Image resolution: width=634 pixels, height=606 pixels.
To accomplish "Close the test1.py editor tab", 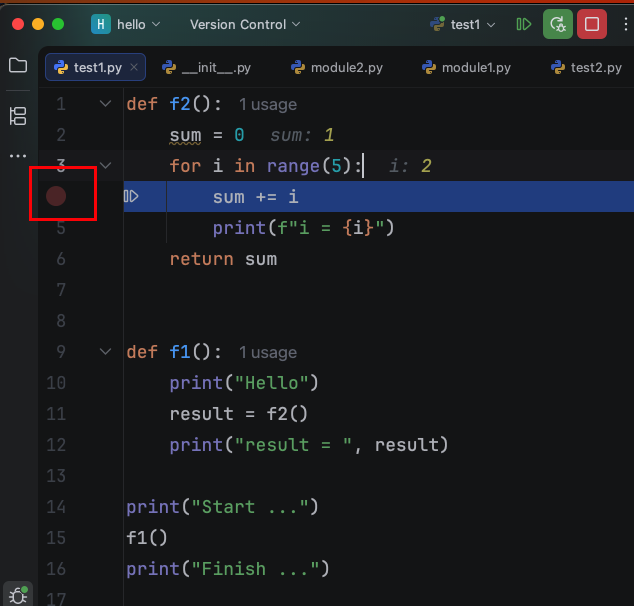I will coord(135,68).
